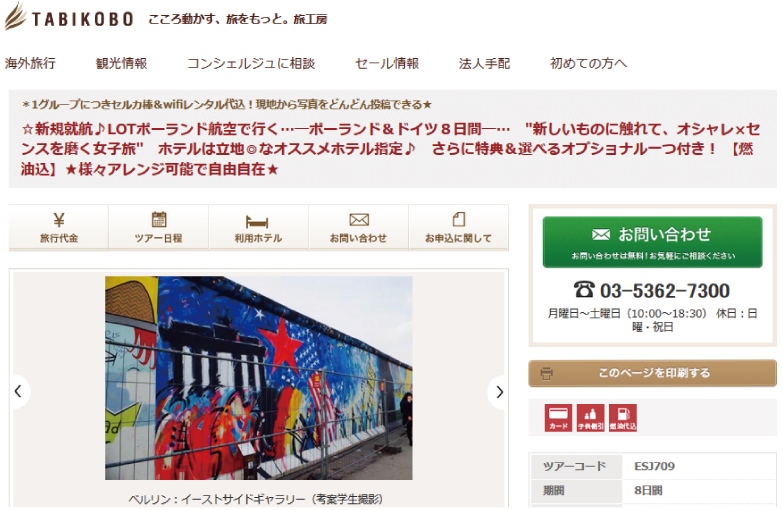The height and width of the screenshot is (510, 783).
Task: Click the TABIKOBO logo
Action: [69, 17]
